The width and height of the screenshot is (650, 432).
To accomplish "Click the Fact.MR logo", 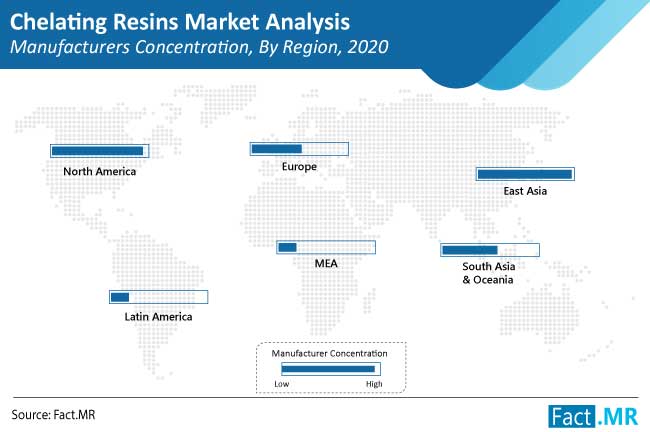I will 593,417.
